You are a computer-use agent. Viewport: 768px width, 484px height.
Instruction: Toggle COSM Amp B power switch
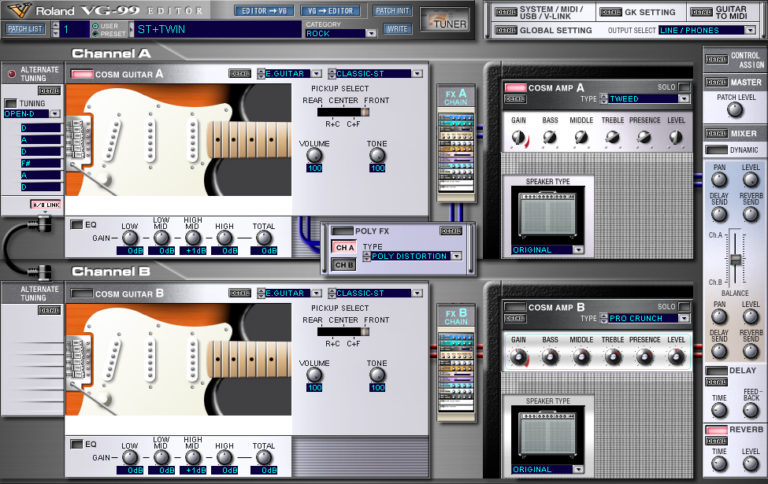(x=515, y=307)
